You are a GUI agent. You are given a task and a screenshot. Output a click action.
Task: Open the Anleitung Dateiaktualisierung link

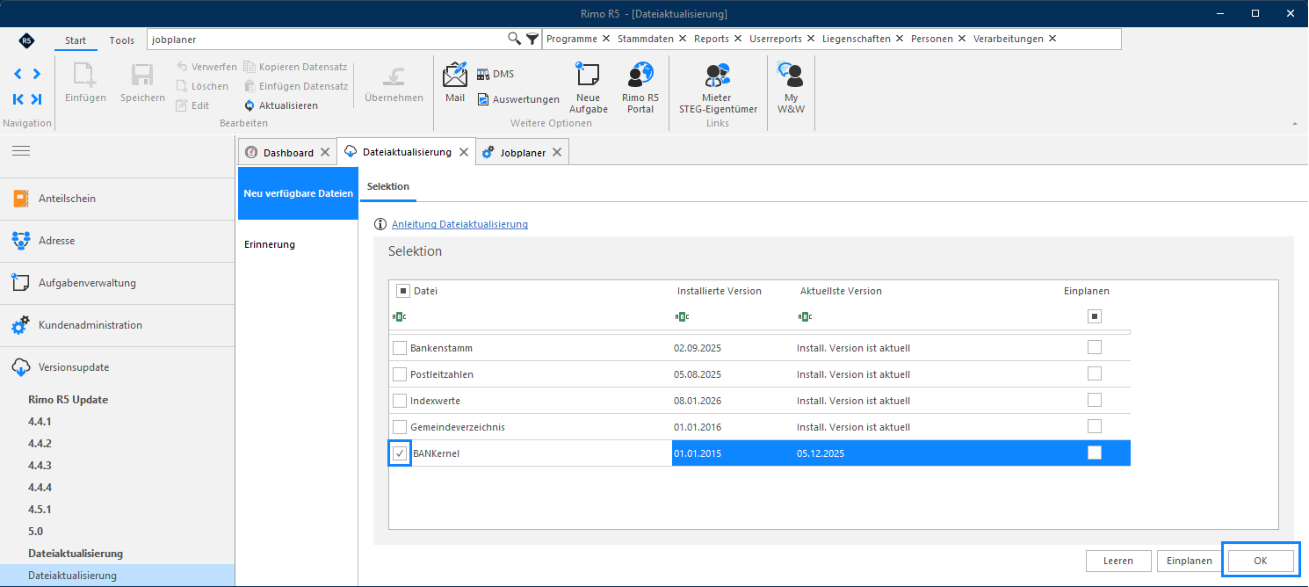click(x=460, y=224)
